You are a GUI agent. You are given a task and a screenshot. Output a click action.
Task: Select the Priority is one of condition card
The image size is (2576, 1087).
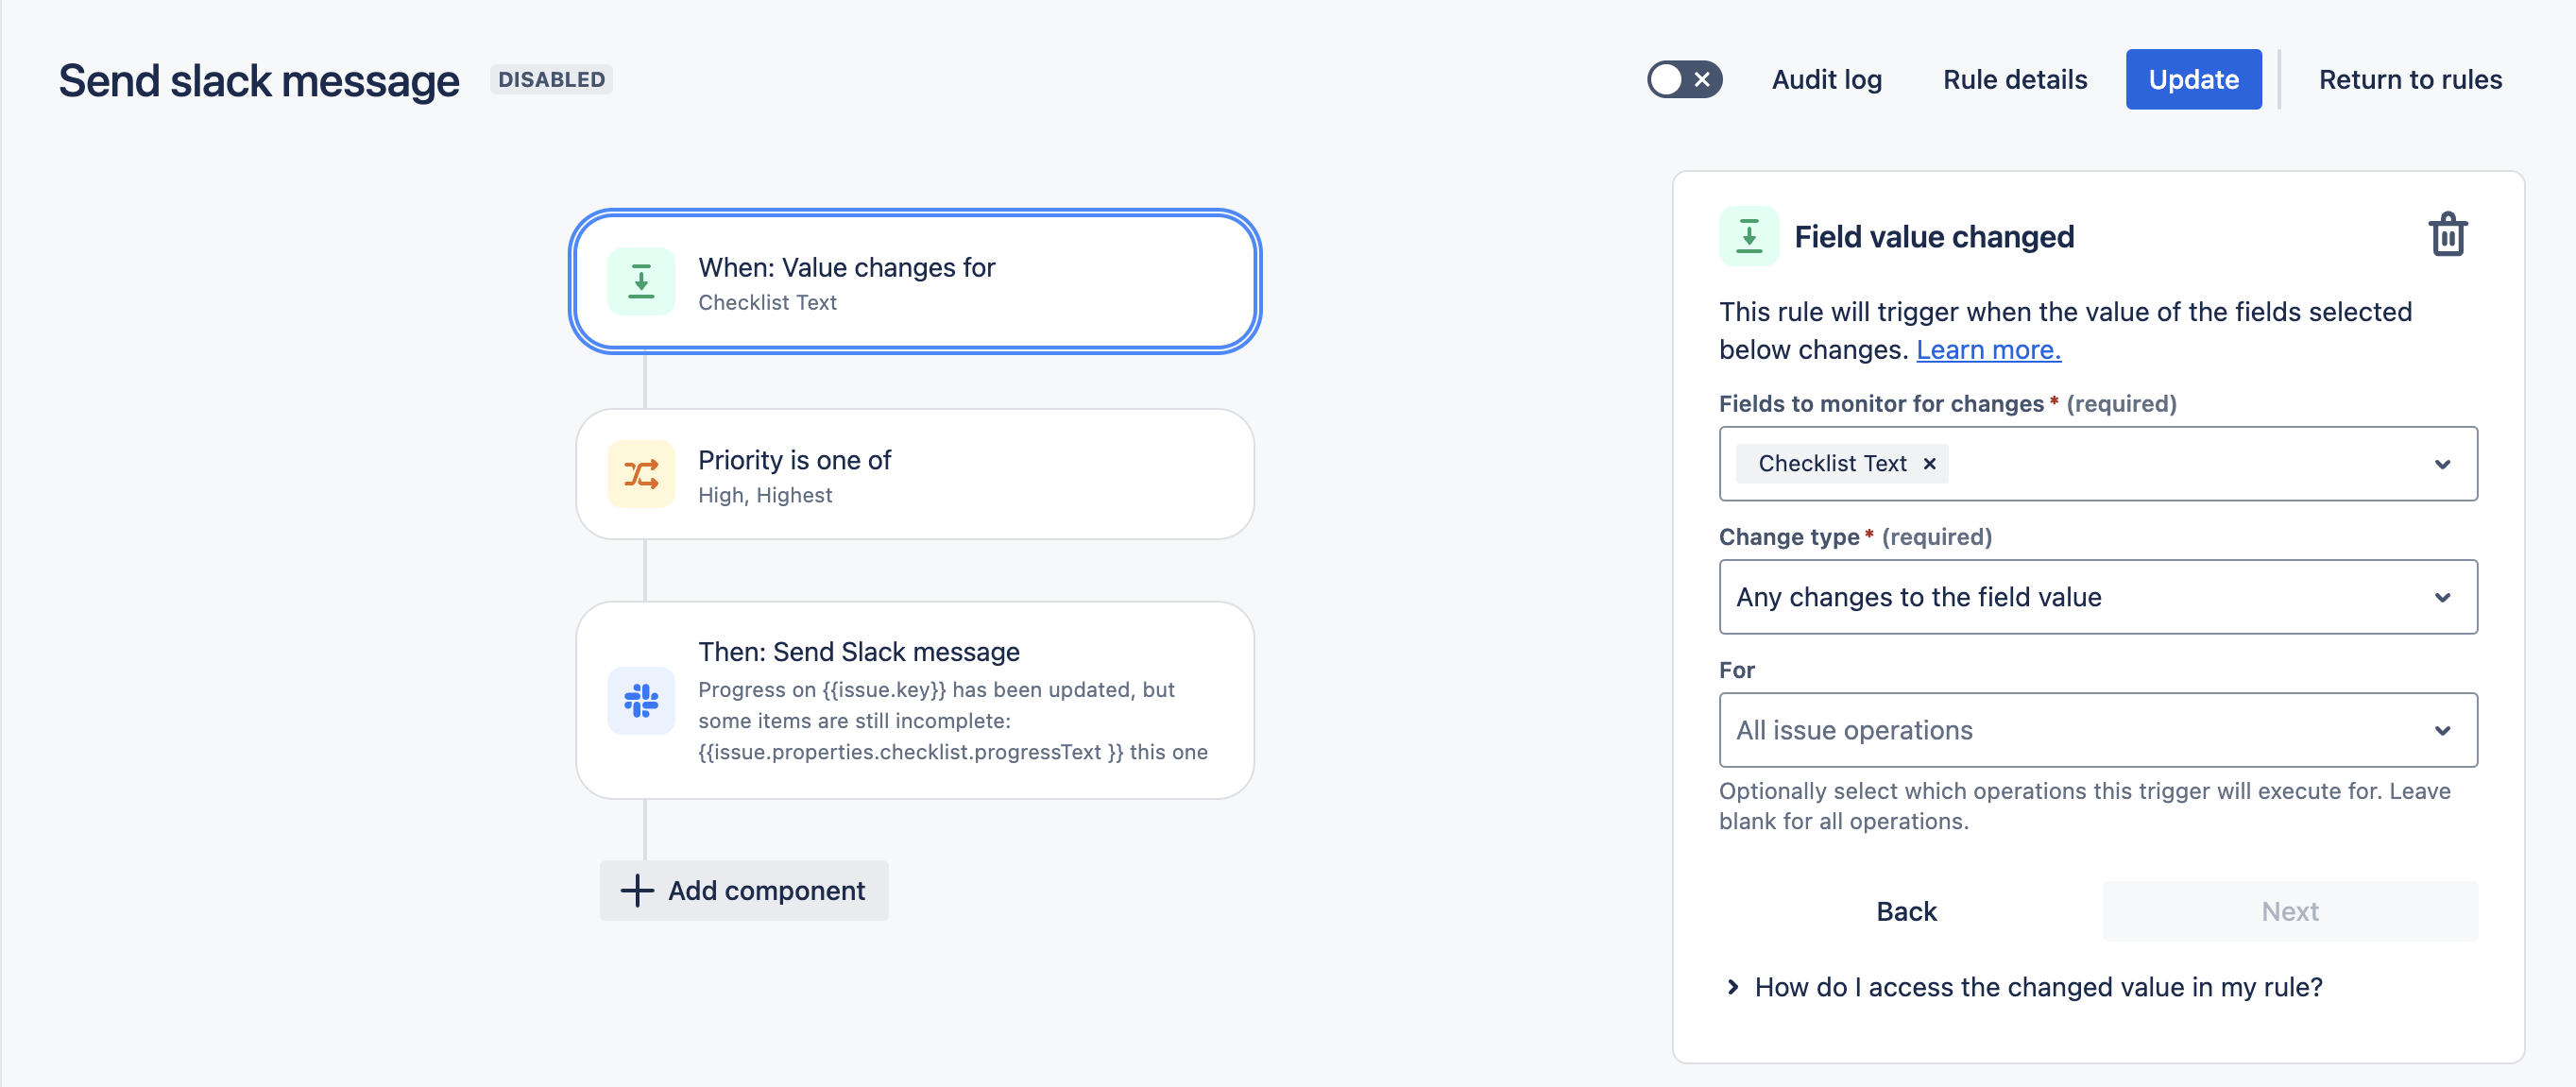click(x=914, y=473)
